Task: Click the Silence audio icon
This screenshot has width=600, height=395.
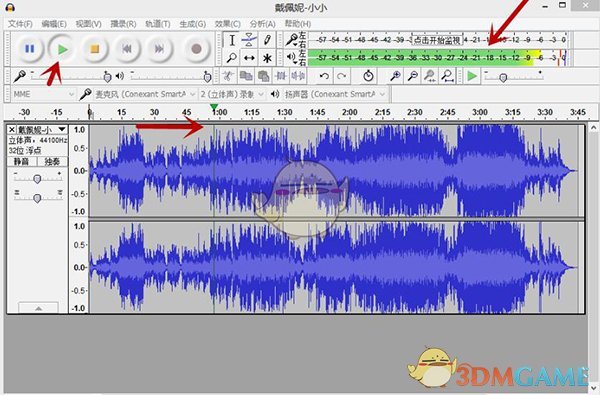Action: (x=298, y=76)
